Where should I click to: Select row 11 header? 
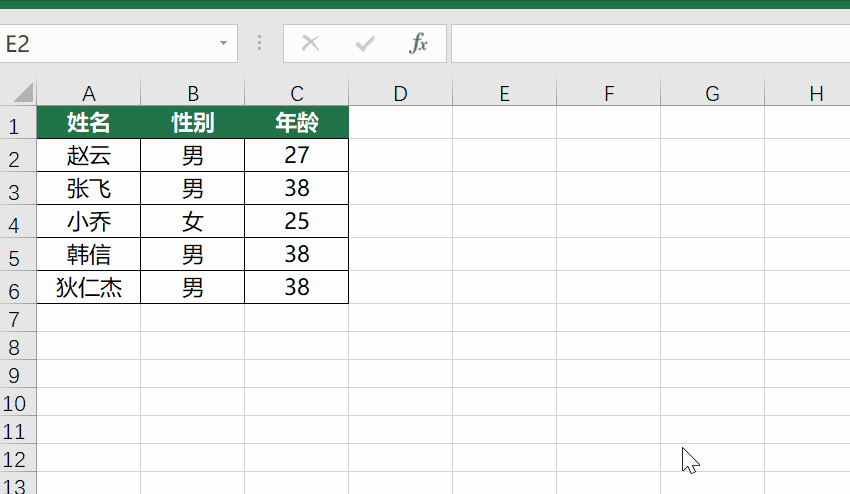pos(18,431)
